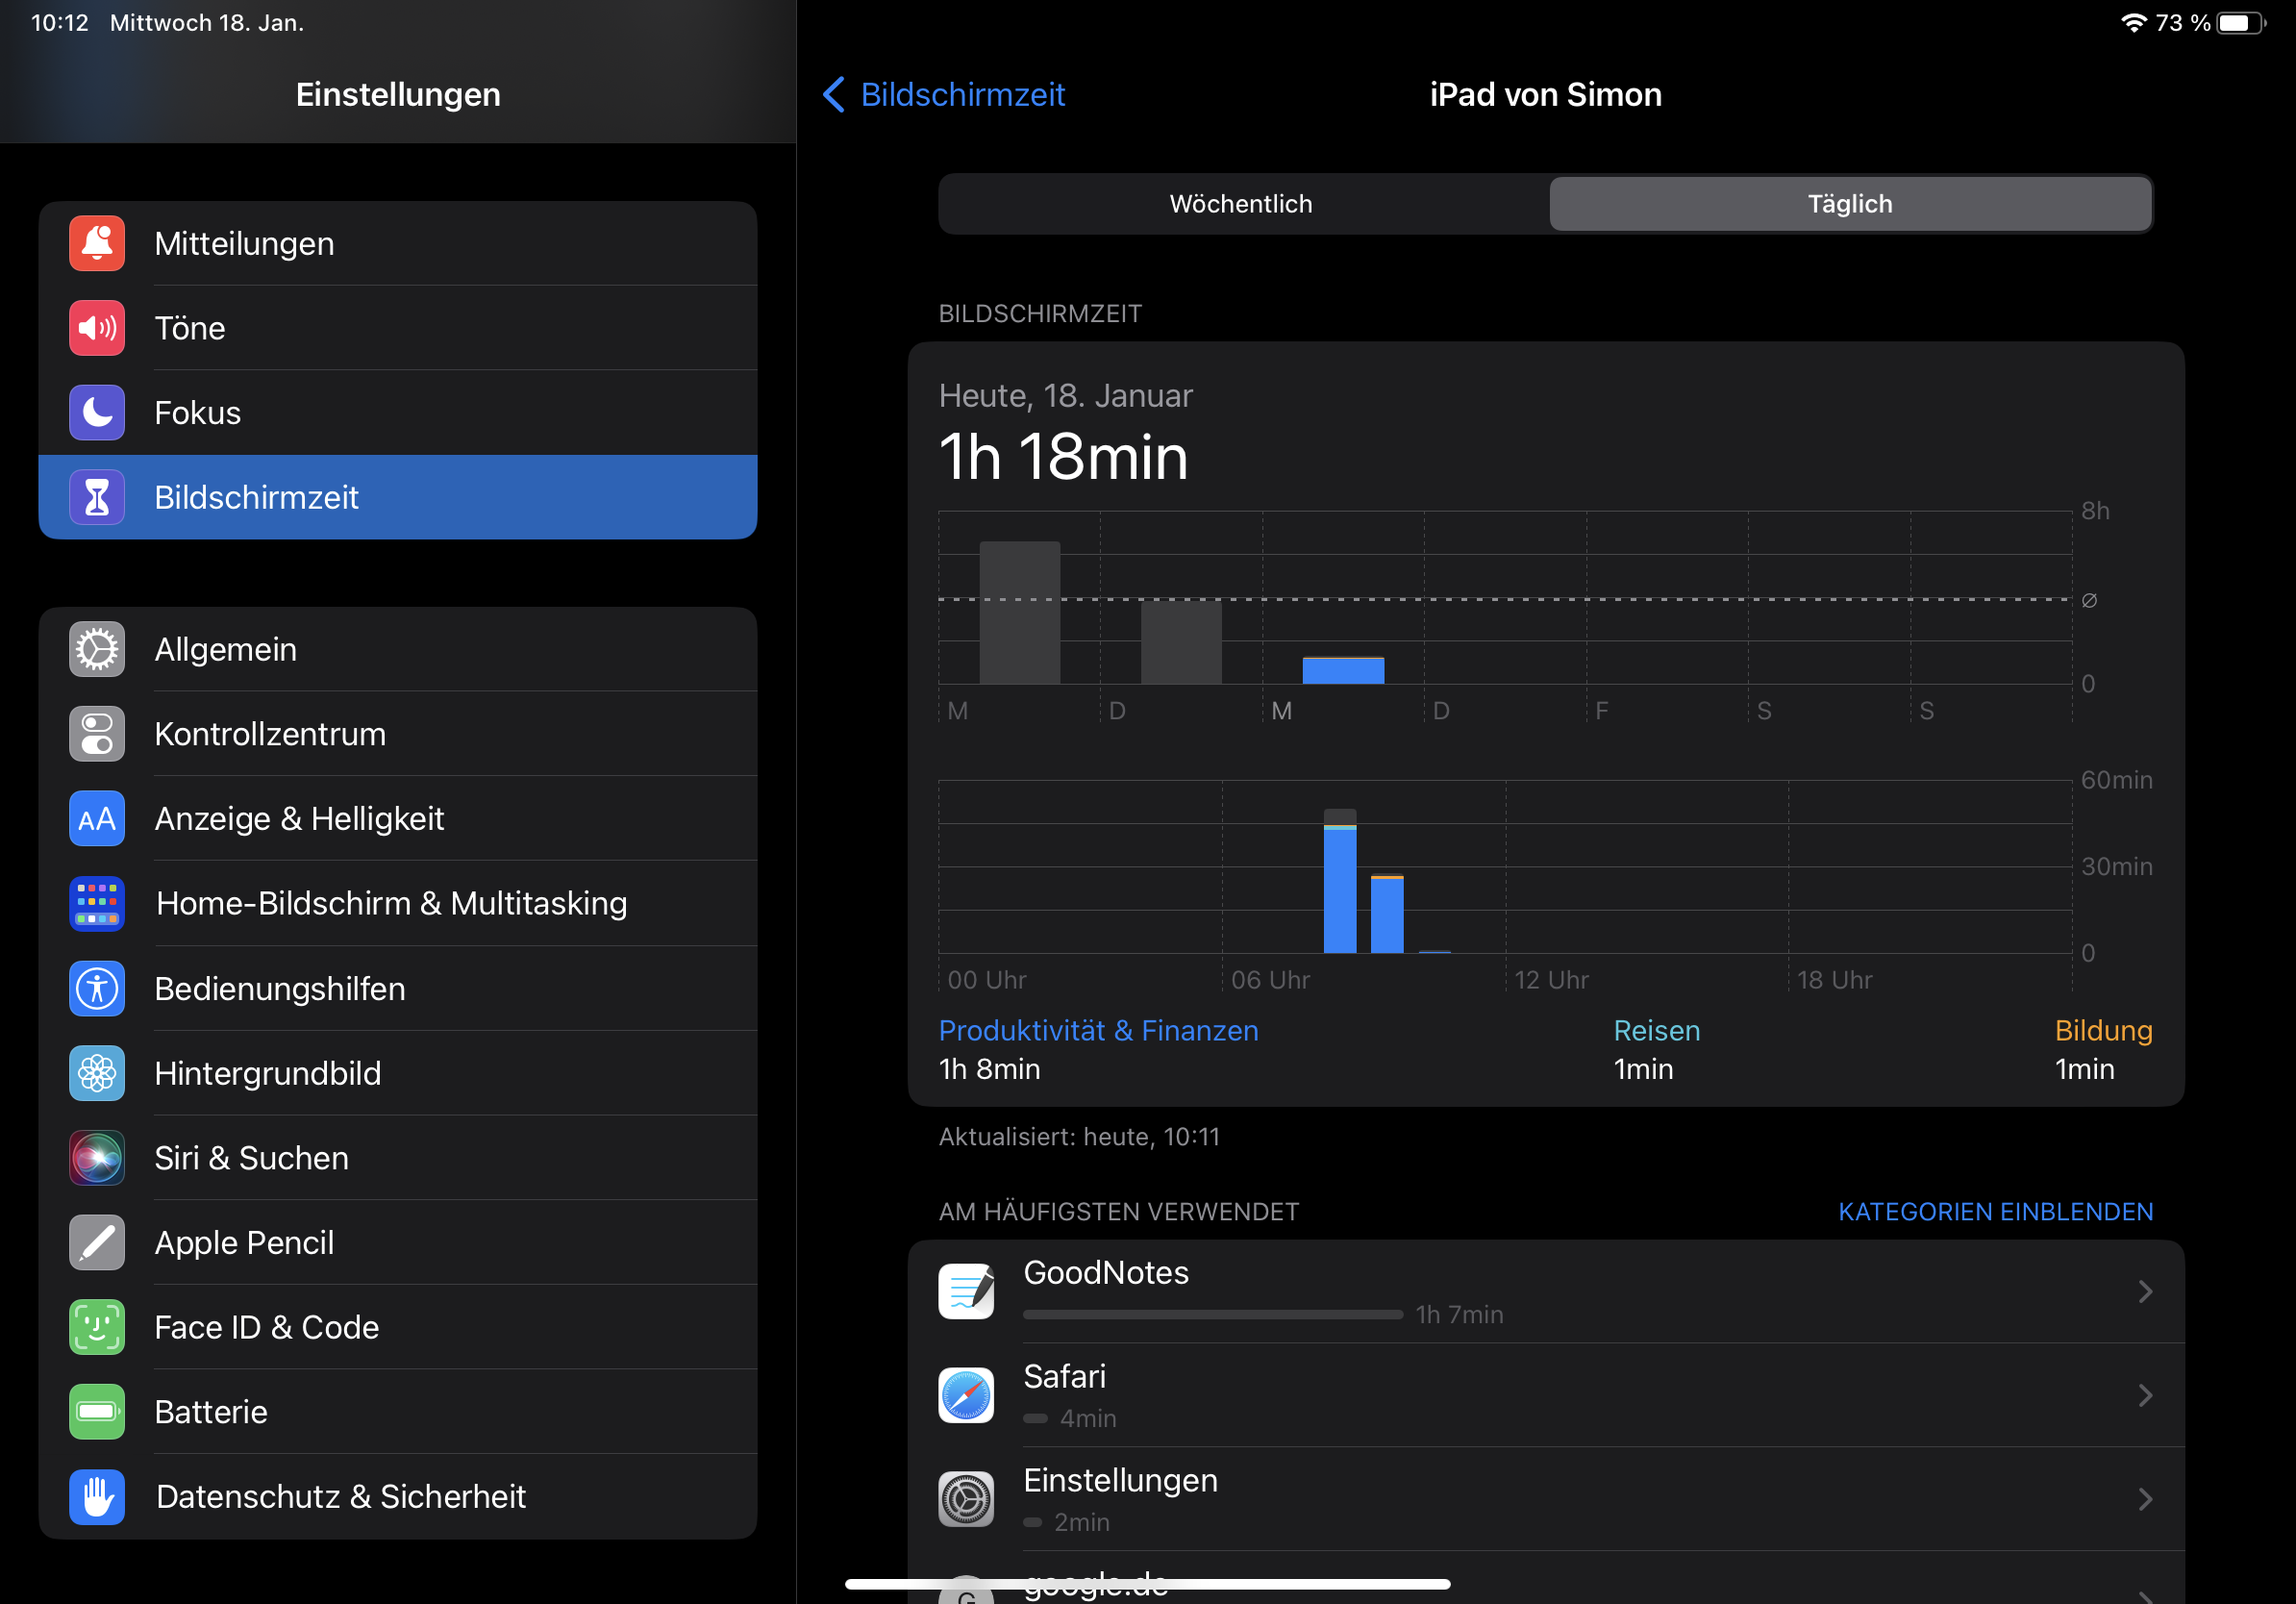Tap Wednesday's blue usage bar
Image resolution: width=2296 pixels, height=1604 pixels.
click(1343, 671)
